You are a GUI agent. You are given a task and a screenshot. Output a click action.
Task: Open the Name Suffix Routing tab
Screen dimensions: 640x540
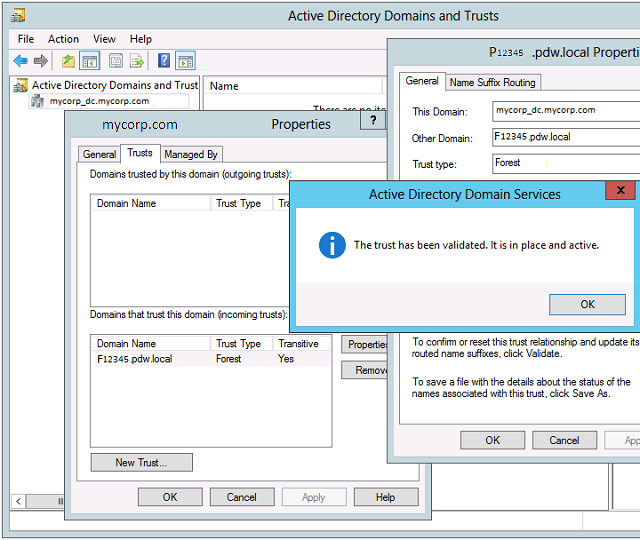tap(493, 82)
